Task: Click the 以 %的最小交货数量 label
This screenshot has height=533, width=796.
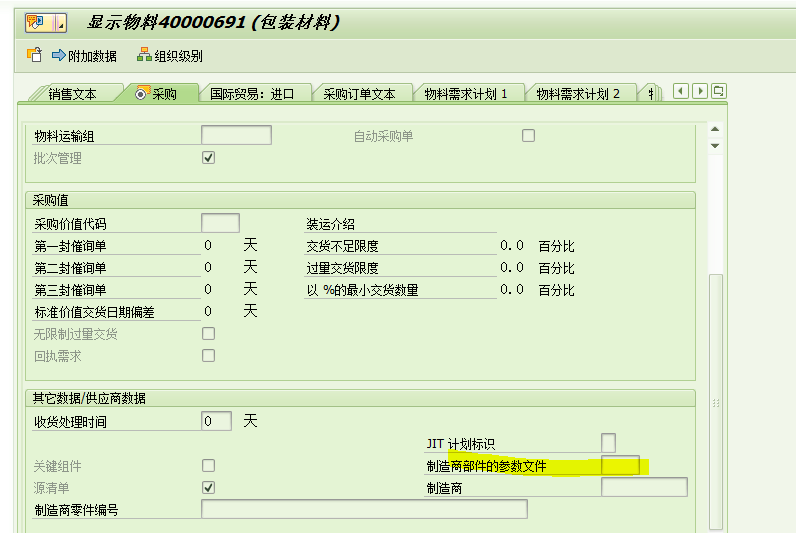Action: point(362,290)
